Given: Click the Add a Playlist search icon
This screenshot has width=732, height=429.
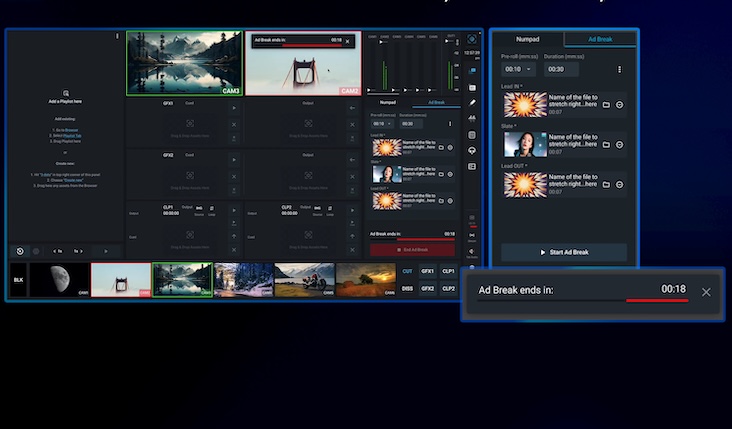Looking at the screenshot, I should [x=65, y=93].
